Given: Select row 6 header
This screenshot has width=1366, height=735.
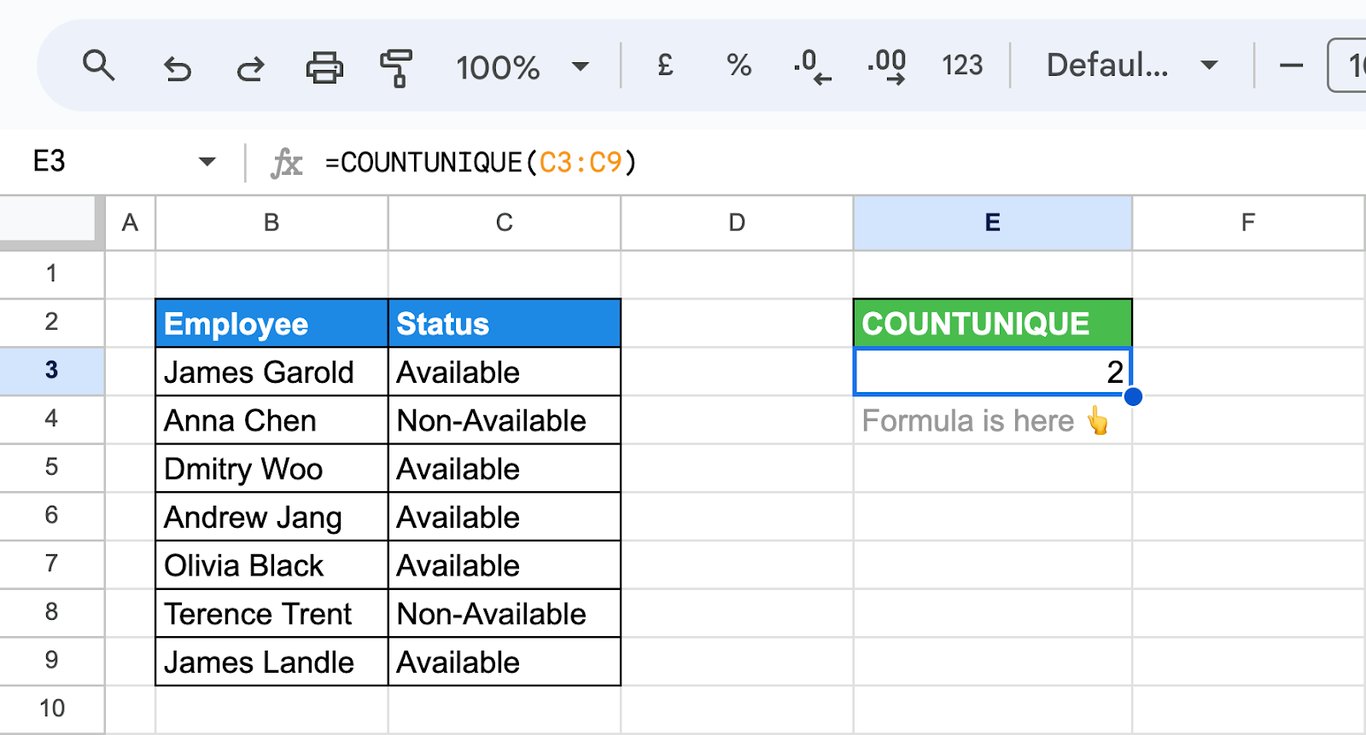Looking at the screenshot, I should 52,516.
